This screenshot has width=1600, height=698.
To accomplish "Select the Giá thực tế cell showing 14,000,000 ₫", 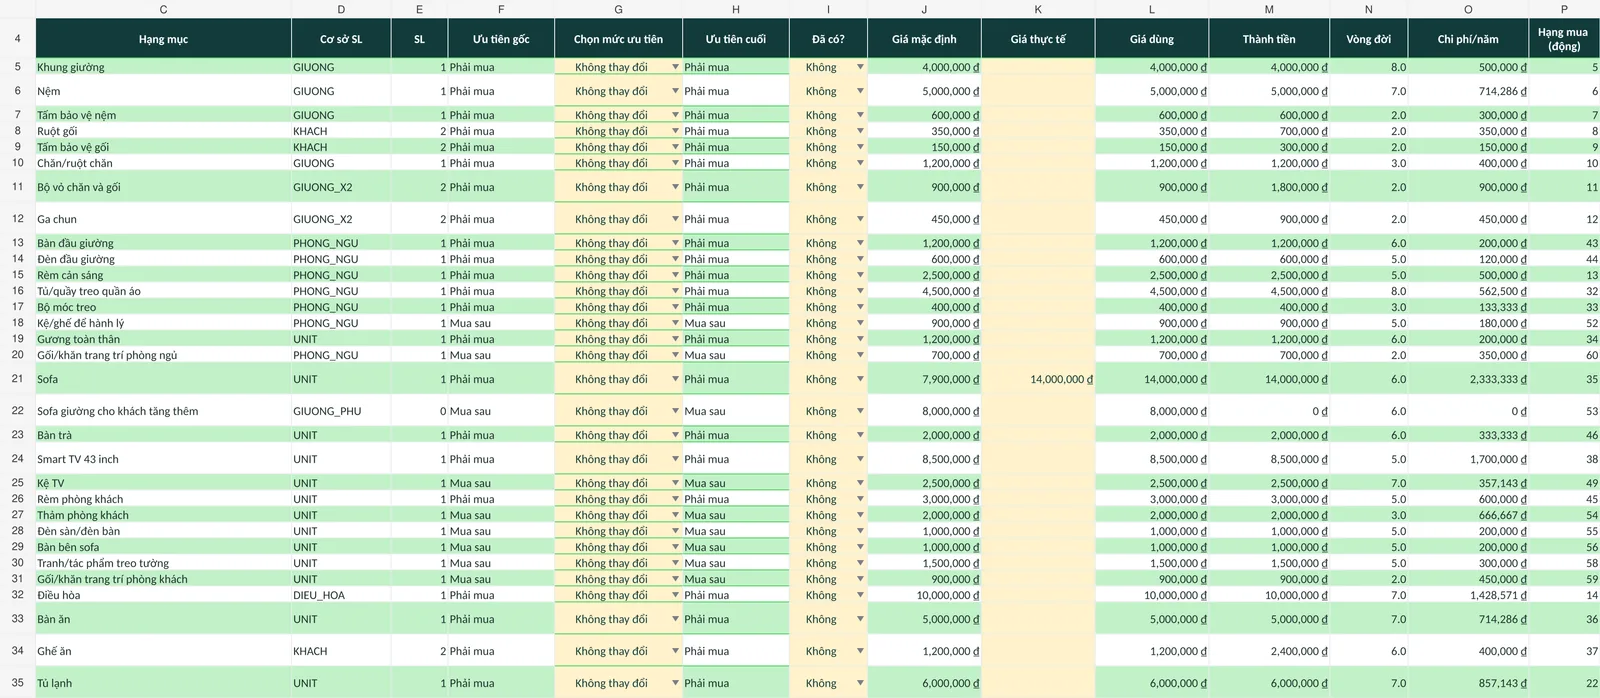I will click(1038, 379).
